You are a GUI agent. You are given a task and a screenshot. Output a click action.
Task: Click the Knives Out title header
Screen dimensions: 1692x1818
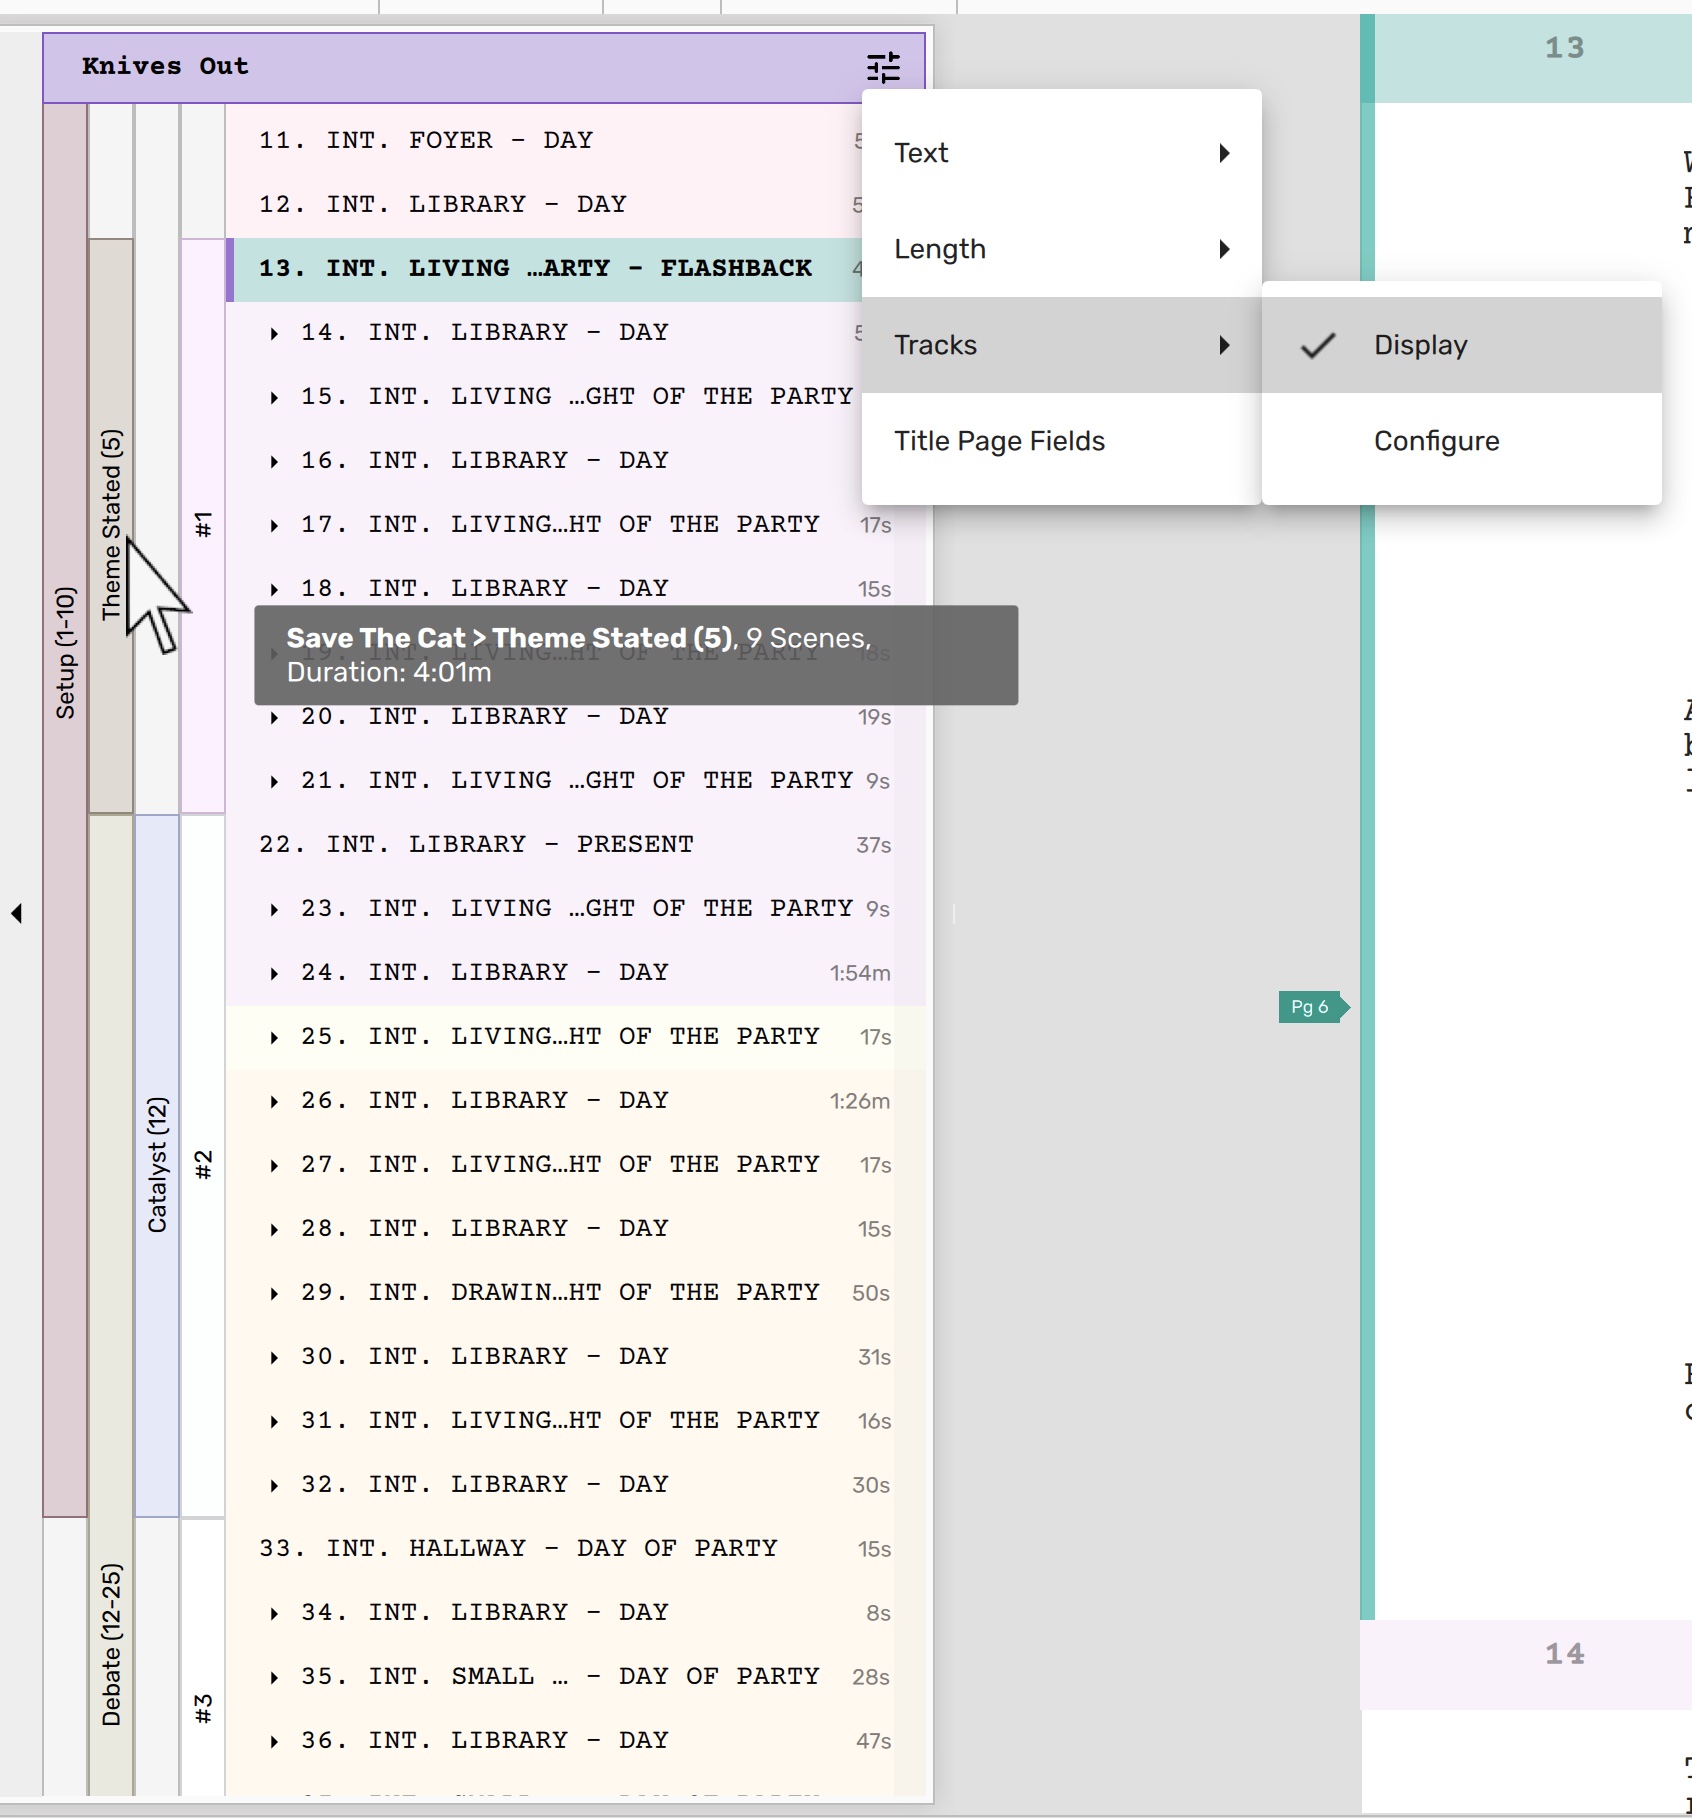click(x=165, y=67)
